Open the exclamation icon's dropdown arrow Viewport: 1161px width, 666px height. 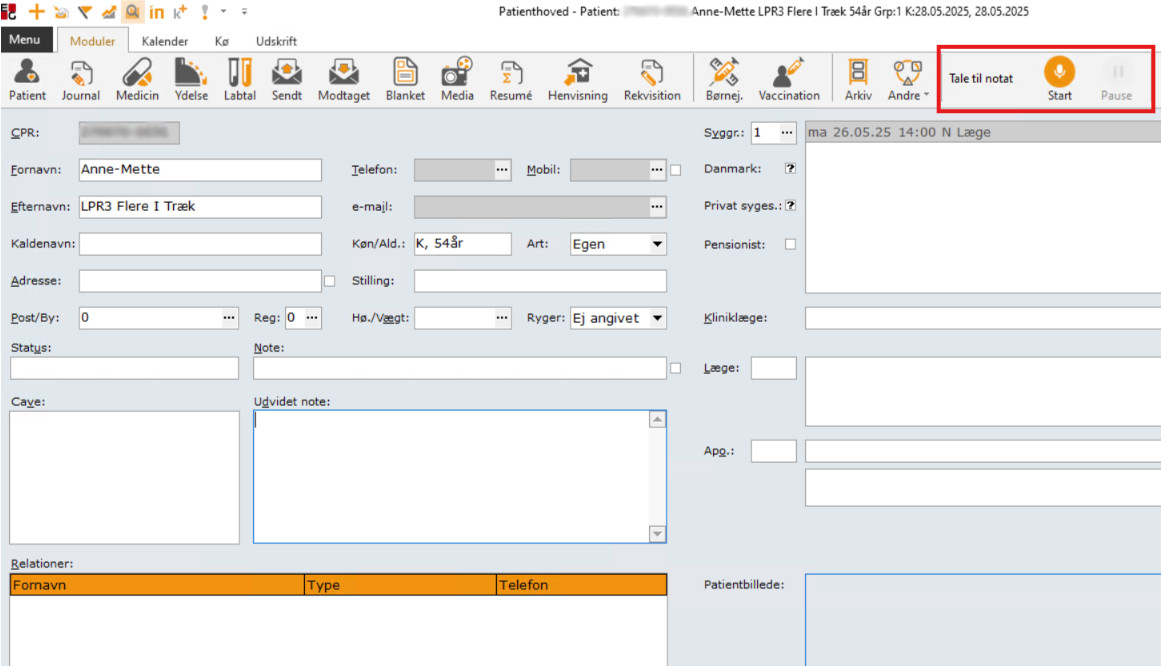click(224, 12)
